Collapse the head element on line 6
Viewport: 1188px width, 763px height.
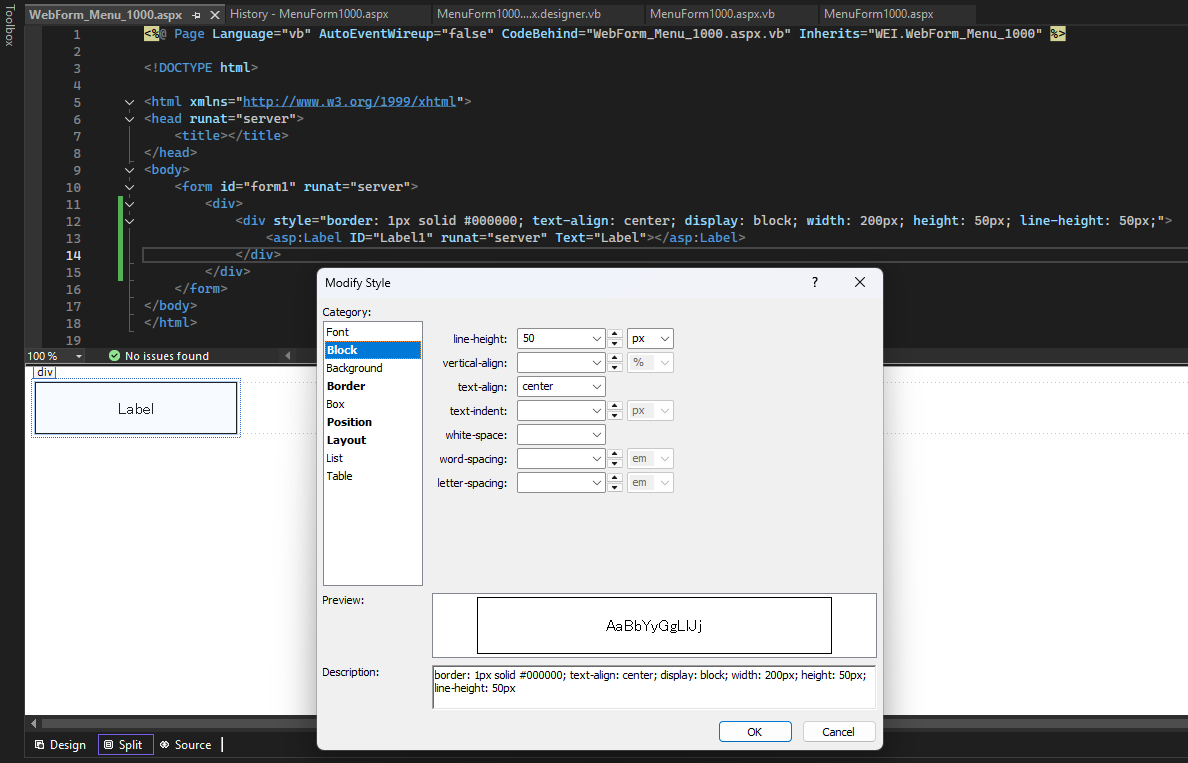click(x=130, y=119)
